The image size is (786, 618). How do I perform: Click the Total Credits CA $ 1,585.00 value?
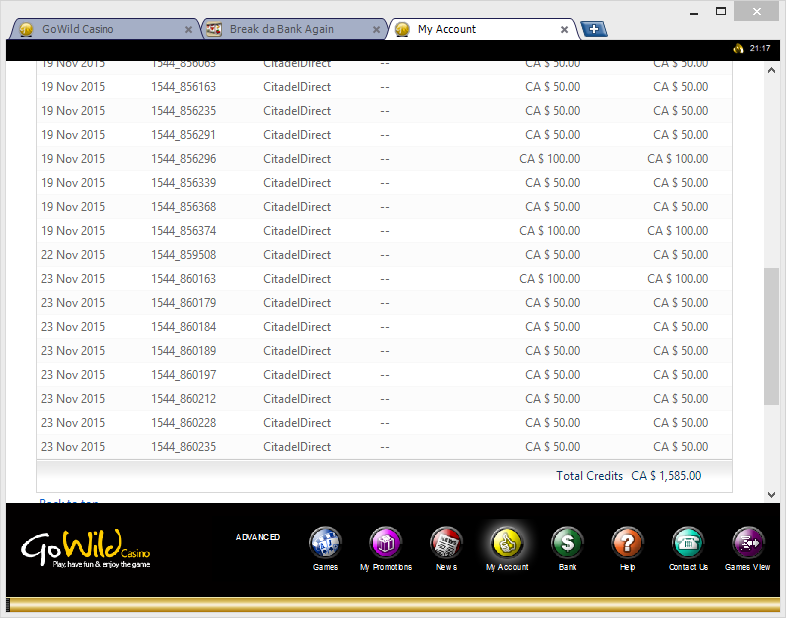pos(666,476)
